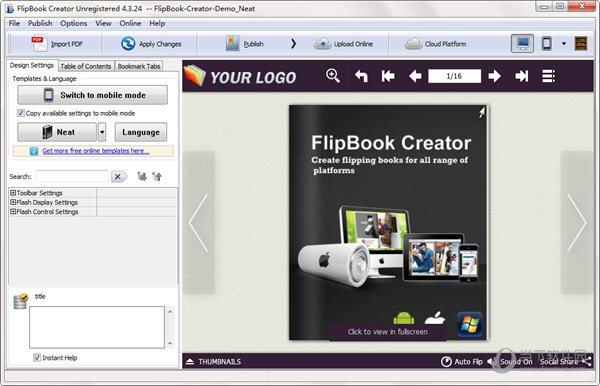Image resolution: width=600 pixels, height=386 pixels.
Task: Flip backward with left side arrow
Action: point(199,222)
